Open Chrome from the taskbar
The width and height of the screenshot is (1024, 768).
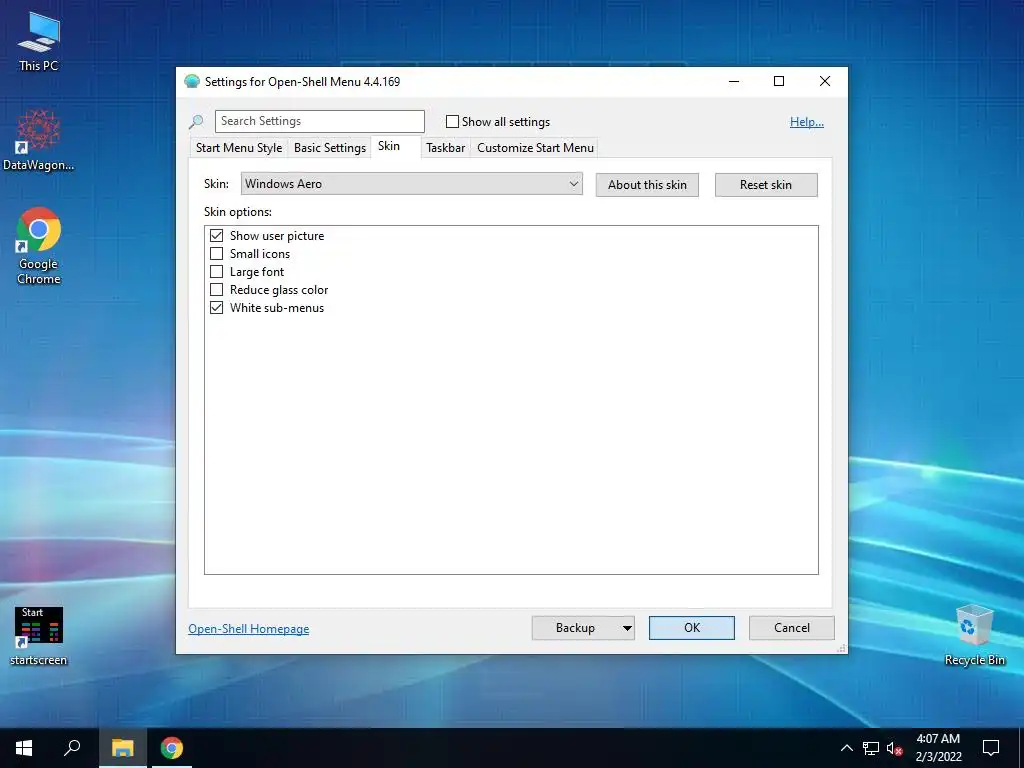(172, 748)
